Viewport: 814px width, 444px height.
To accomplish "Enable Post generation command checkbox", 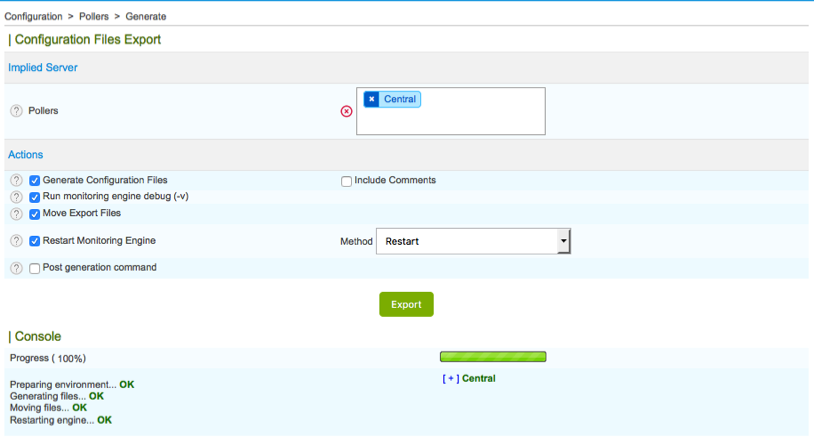I will click(x=35, y=268).
